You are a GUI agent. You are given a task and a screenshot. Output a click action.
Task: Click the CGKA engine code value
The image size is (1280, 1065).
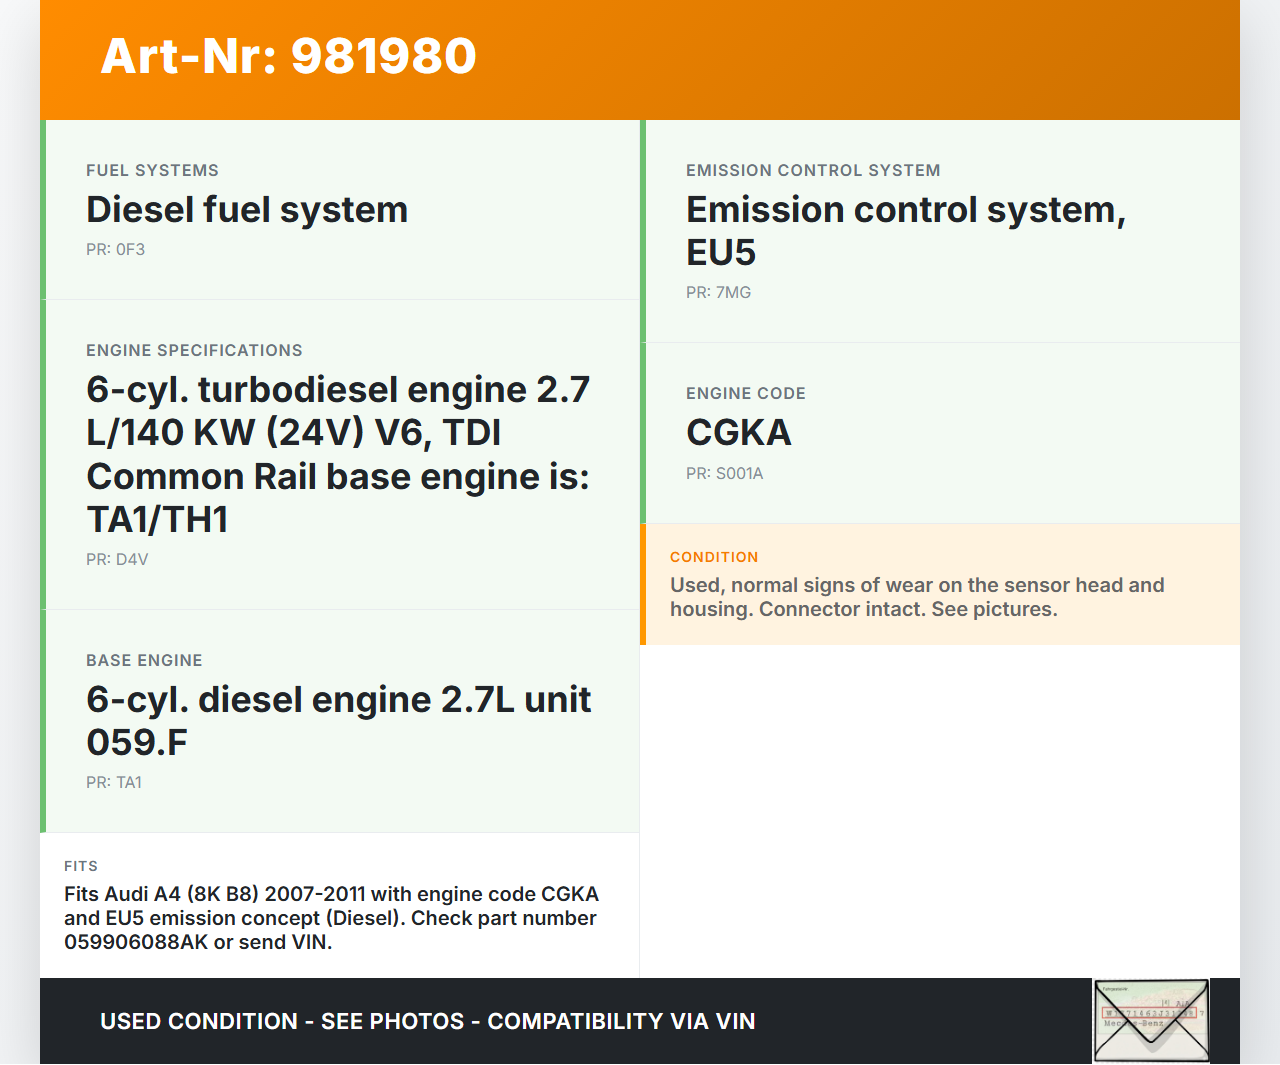coord(738,433)
